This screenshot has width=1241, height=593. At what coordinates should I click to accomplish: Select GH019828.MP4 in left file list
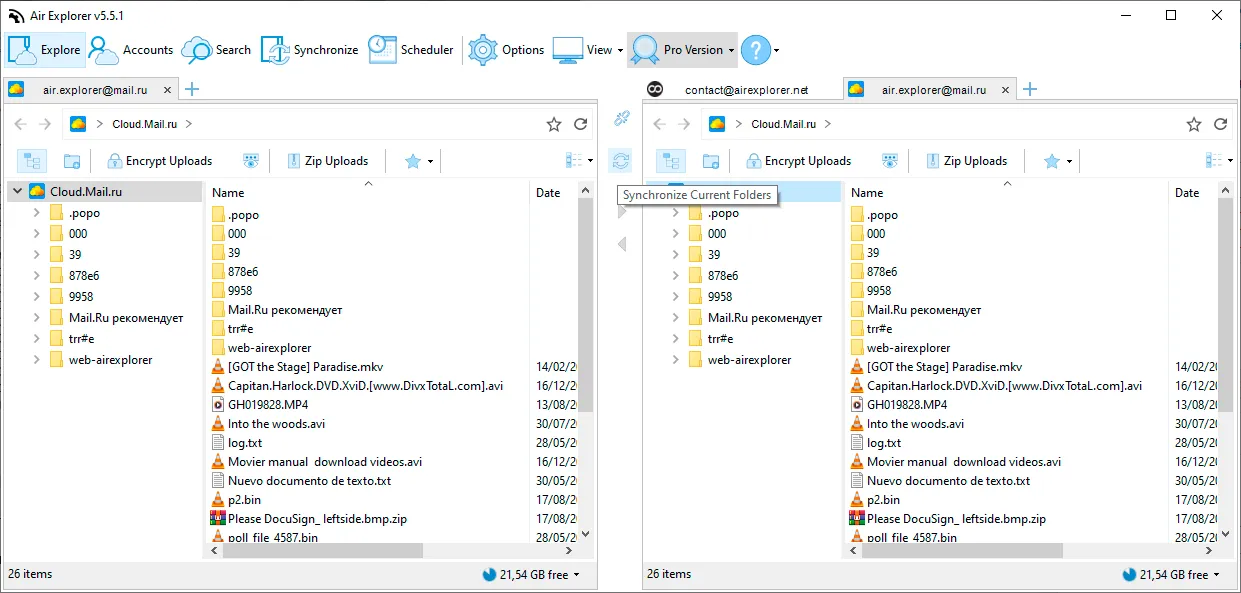[x=268, y=405]
